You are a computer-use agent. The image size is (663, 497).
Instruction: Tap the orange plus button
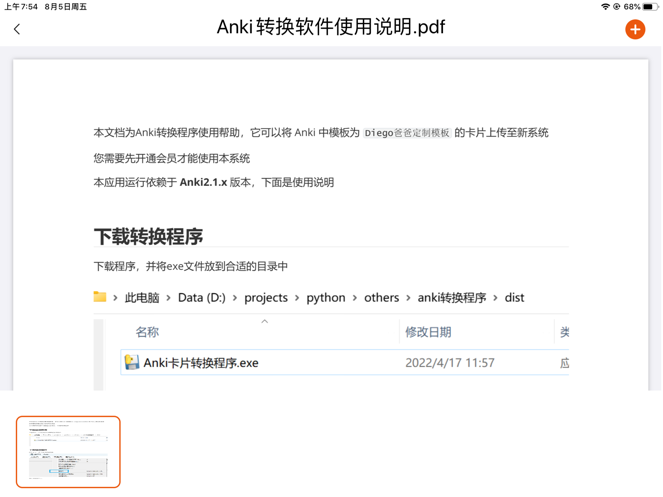pyautogui.click(x=635, y=29)
